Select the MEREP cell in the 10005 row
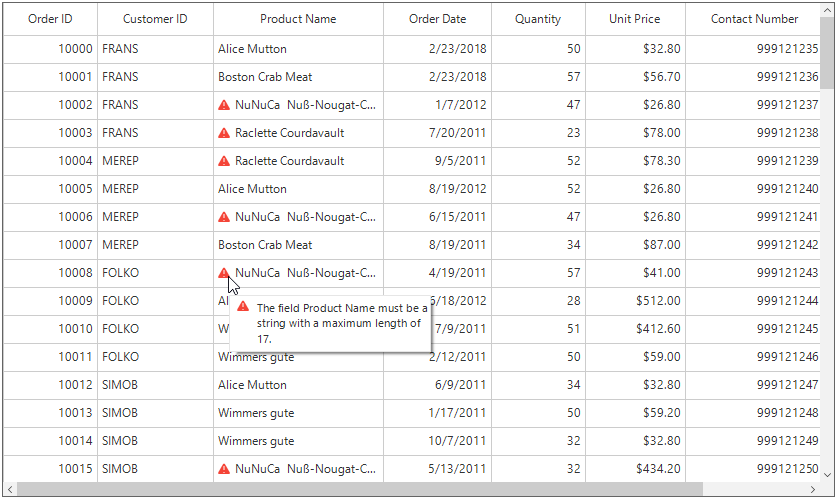The height and width of the screenshot is (497, 835). [x=155, y=189]
